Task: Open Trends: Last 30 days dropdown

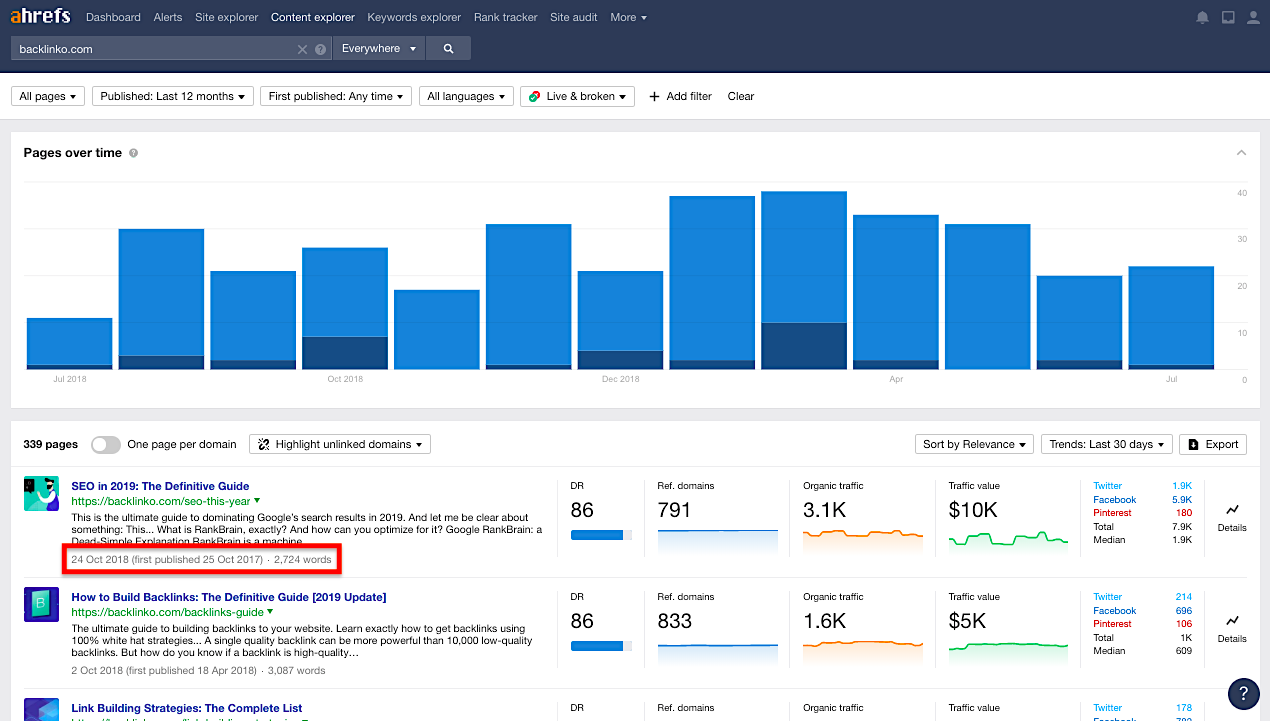Action: click(x=1106, y=444)
